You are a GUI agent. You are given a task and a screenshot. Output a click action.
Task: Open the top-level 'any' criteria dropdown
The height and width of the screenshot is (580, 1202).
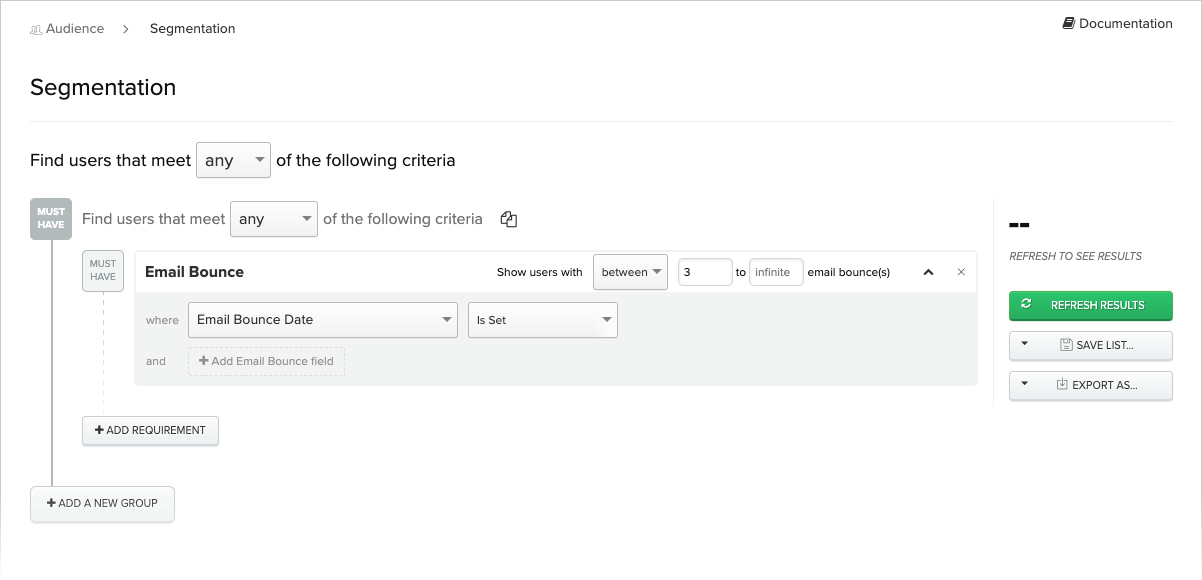click(x=233, y=160)
